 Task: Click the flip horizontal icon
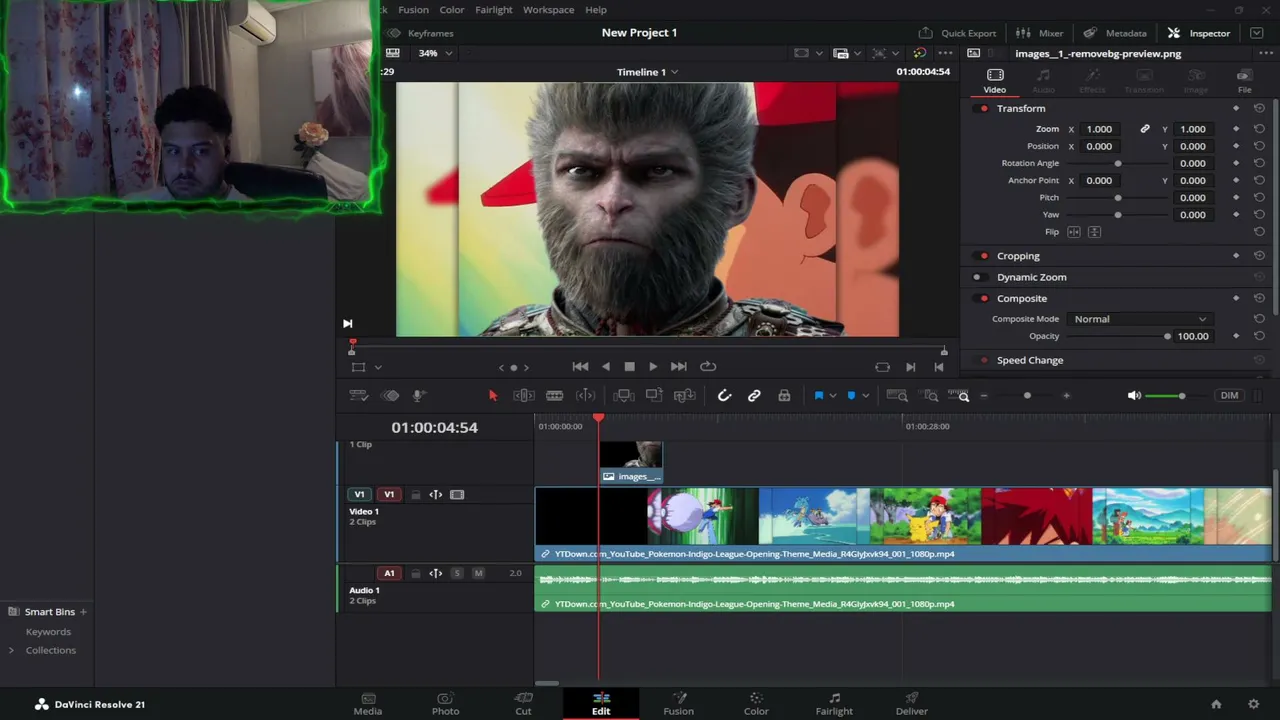pyautogui.click(x=1074, y=232)
